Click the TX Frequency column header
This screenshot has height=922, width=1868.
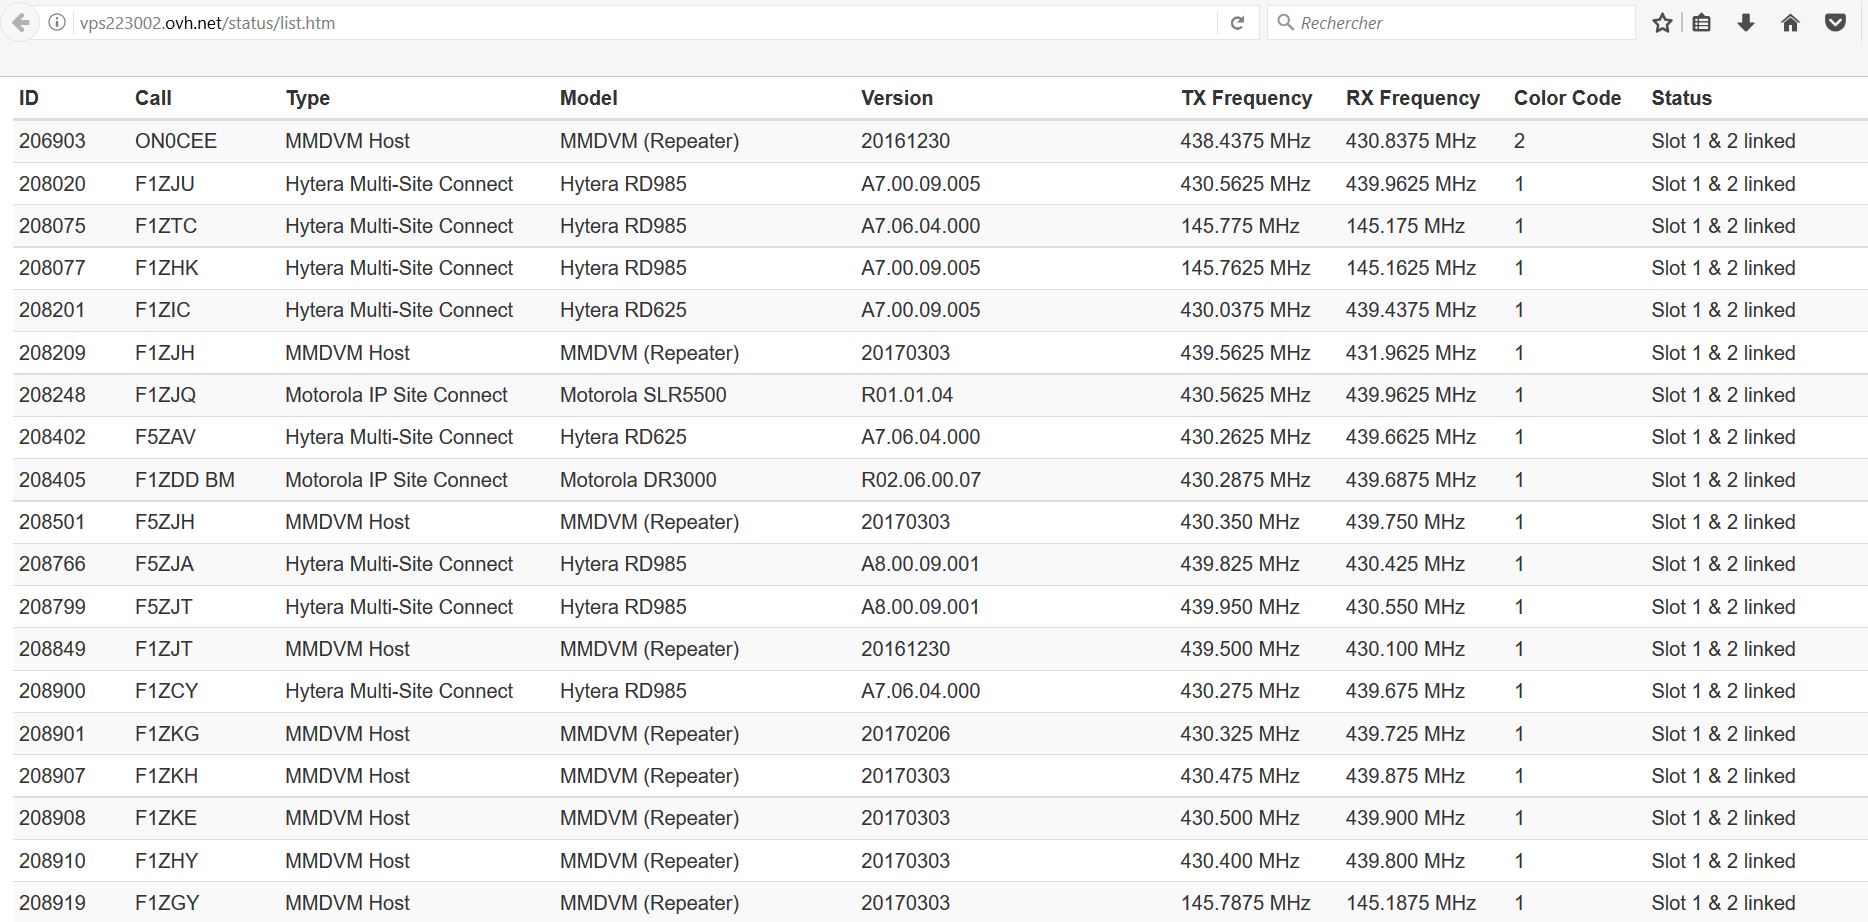point(1246,98)
